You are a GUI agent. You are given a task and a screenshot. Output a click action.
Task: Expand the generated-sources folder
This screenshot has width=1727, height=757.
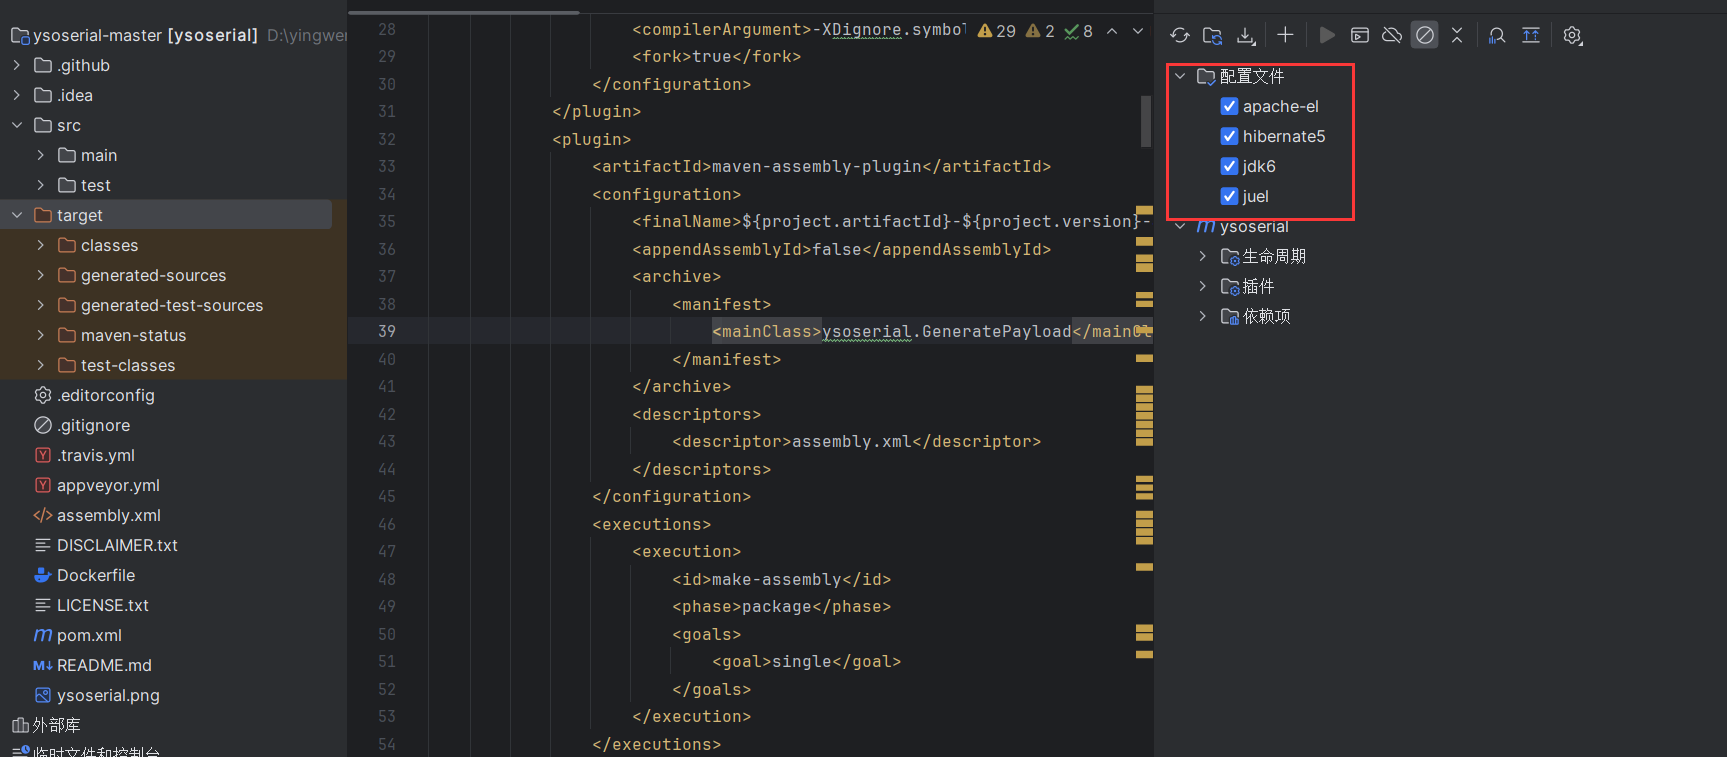click(41, 275)
